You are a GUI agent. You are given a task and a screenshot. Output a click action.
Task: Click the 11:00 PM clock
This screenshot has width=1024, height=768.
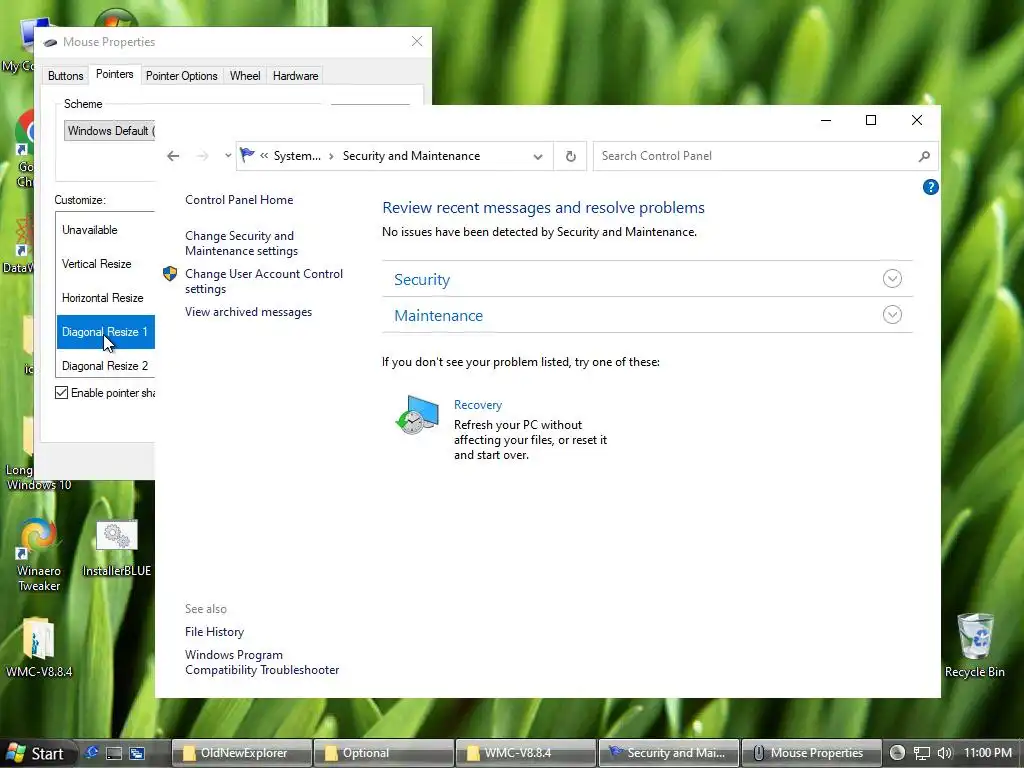[987, 753]
